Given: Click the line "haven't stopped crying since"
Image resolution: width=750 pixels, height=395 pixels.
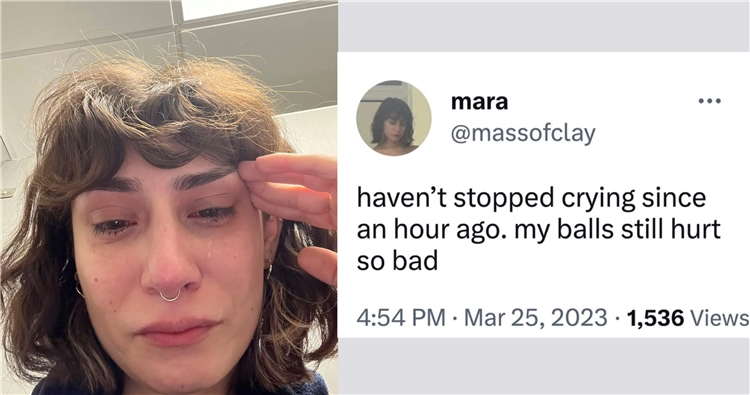Looking at the screenshot, I should click(531, 198).
